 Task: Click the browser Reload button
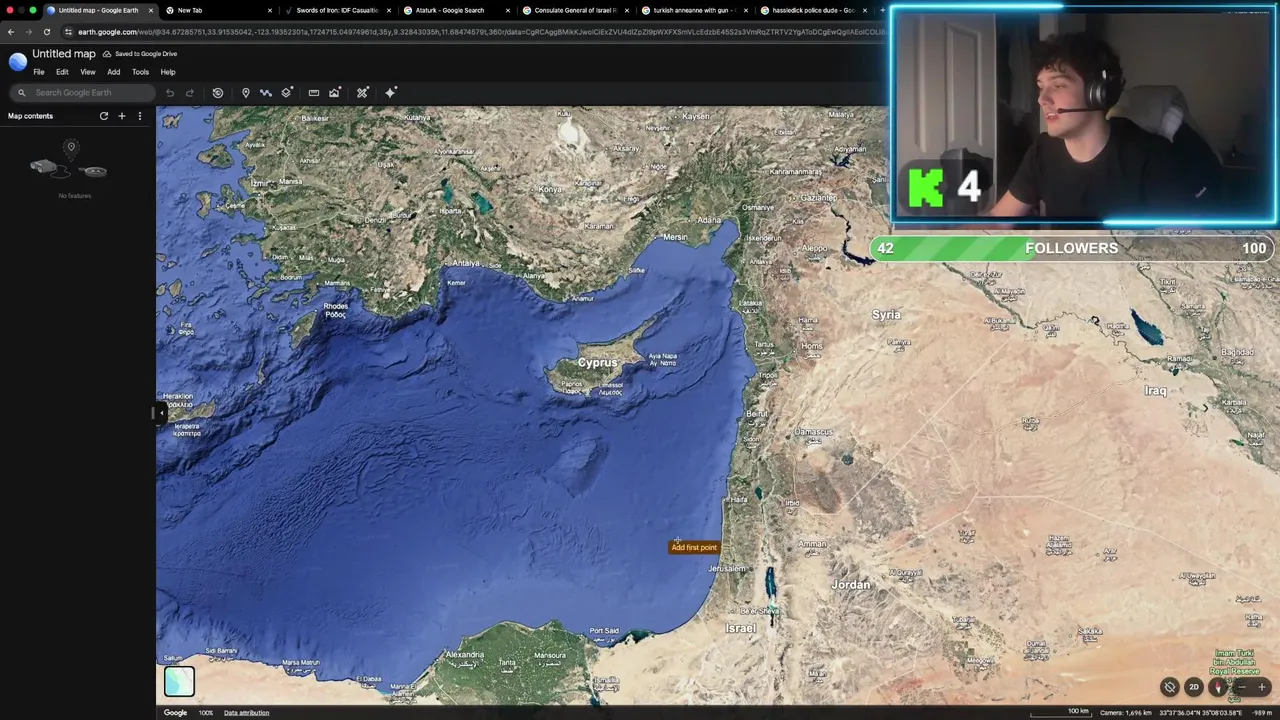46,32
